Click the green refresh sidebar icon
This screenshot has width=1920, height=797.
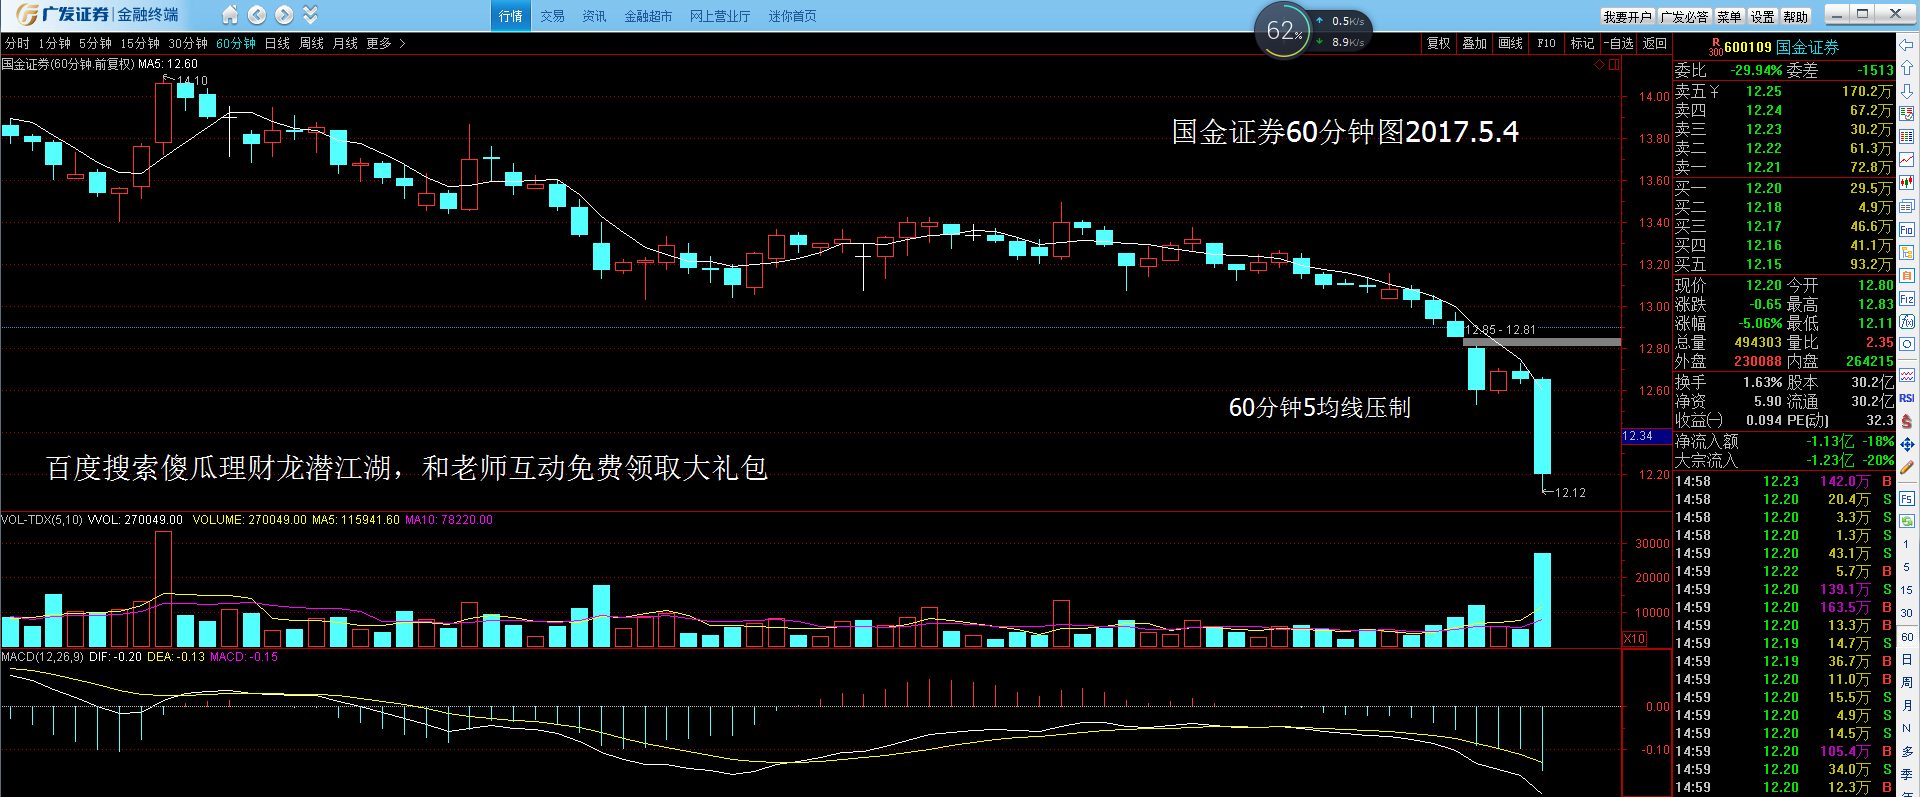pyautogui.click(x=1907, y=521)
